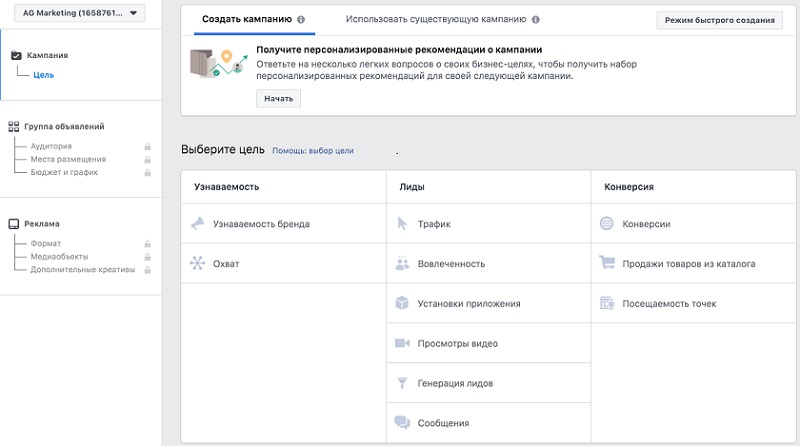Screen dimensions: 800x446
Task: Click the Лиды column header
Action: (412, 187)
